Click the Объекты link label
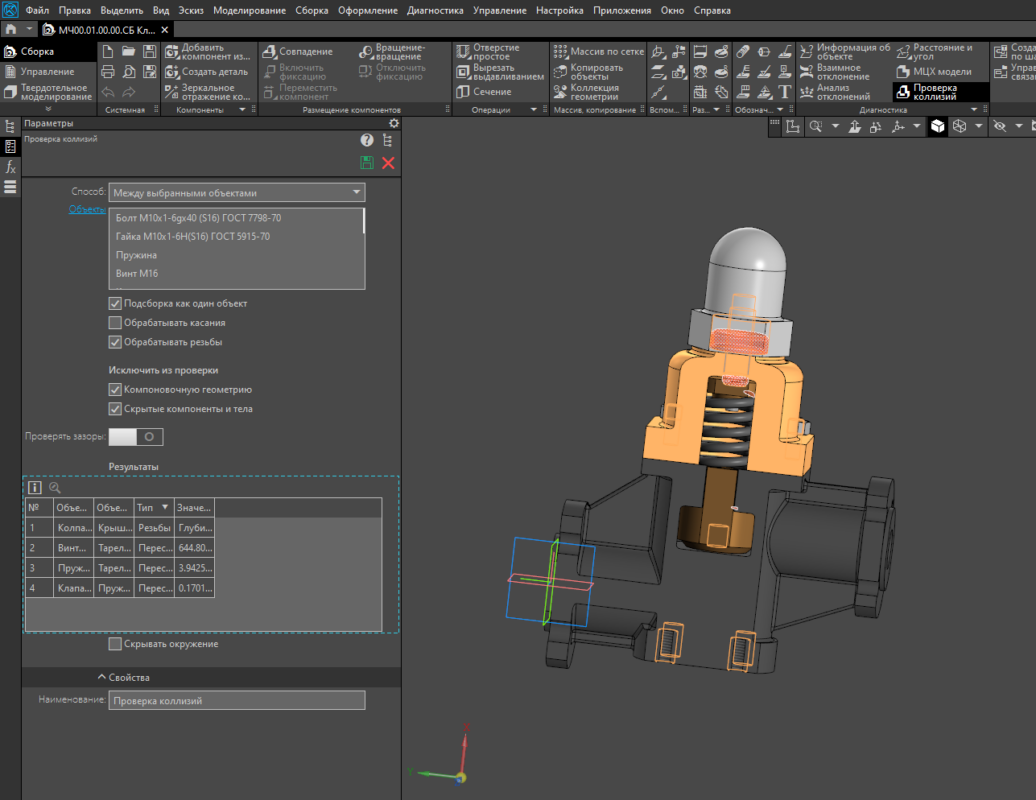Image resolution: width=1036 pixels, height=800 pixels. tap(86, 209)
